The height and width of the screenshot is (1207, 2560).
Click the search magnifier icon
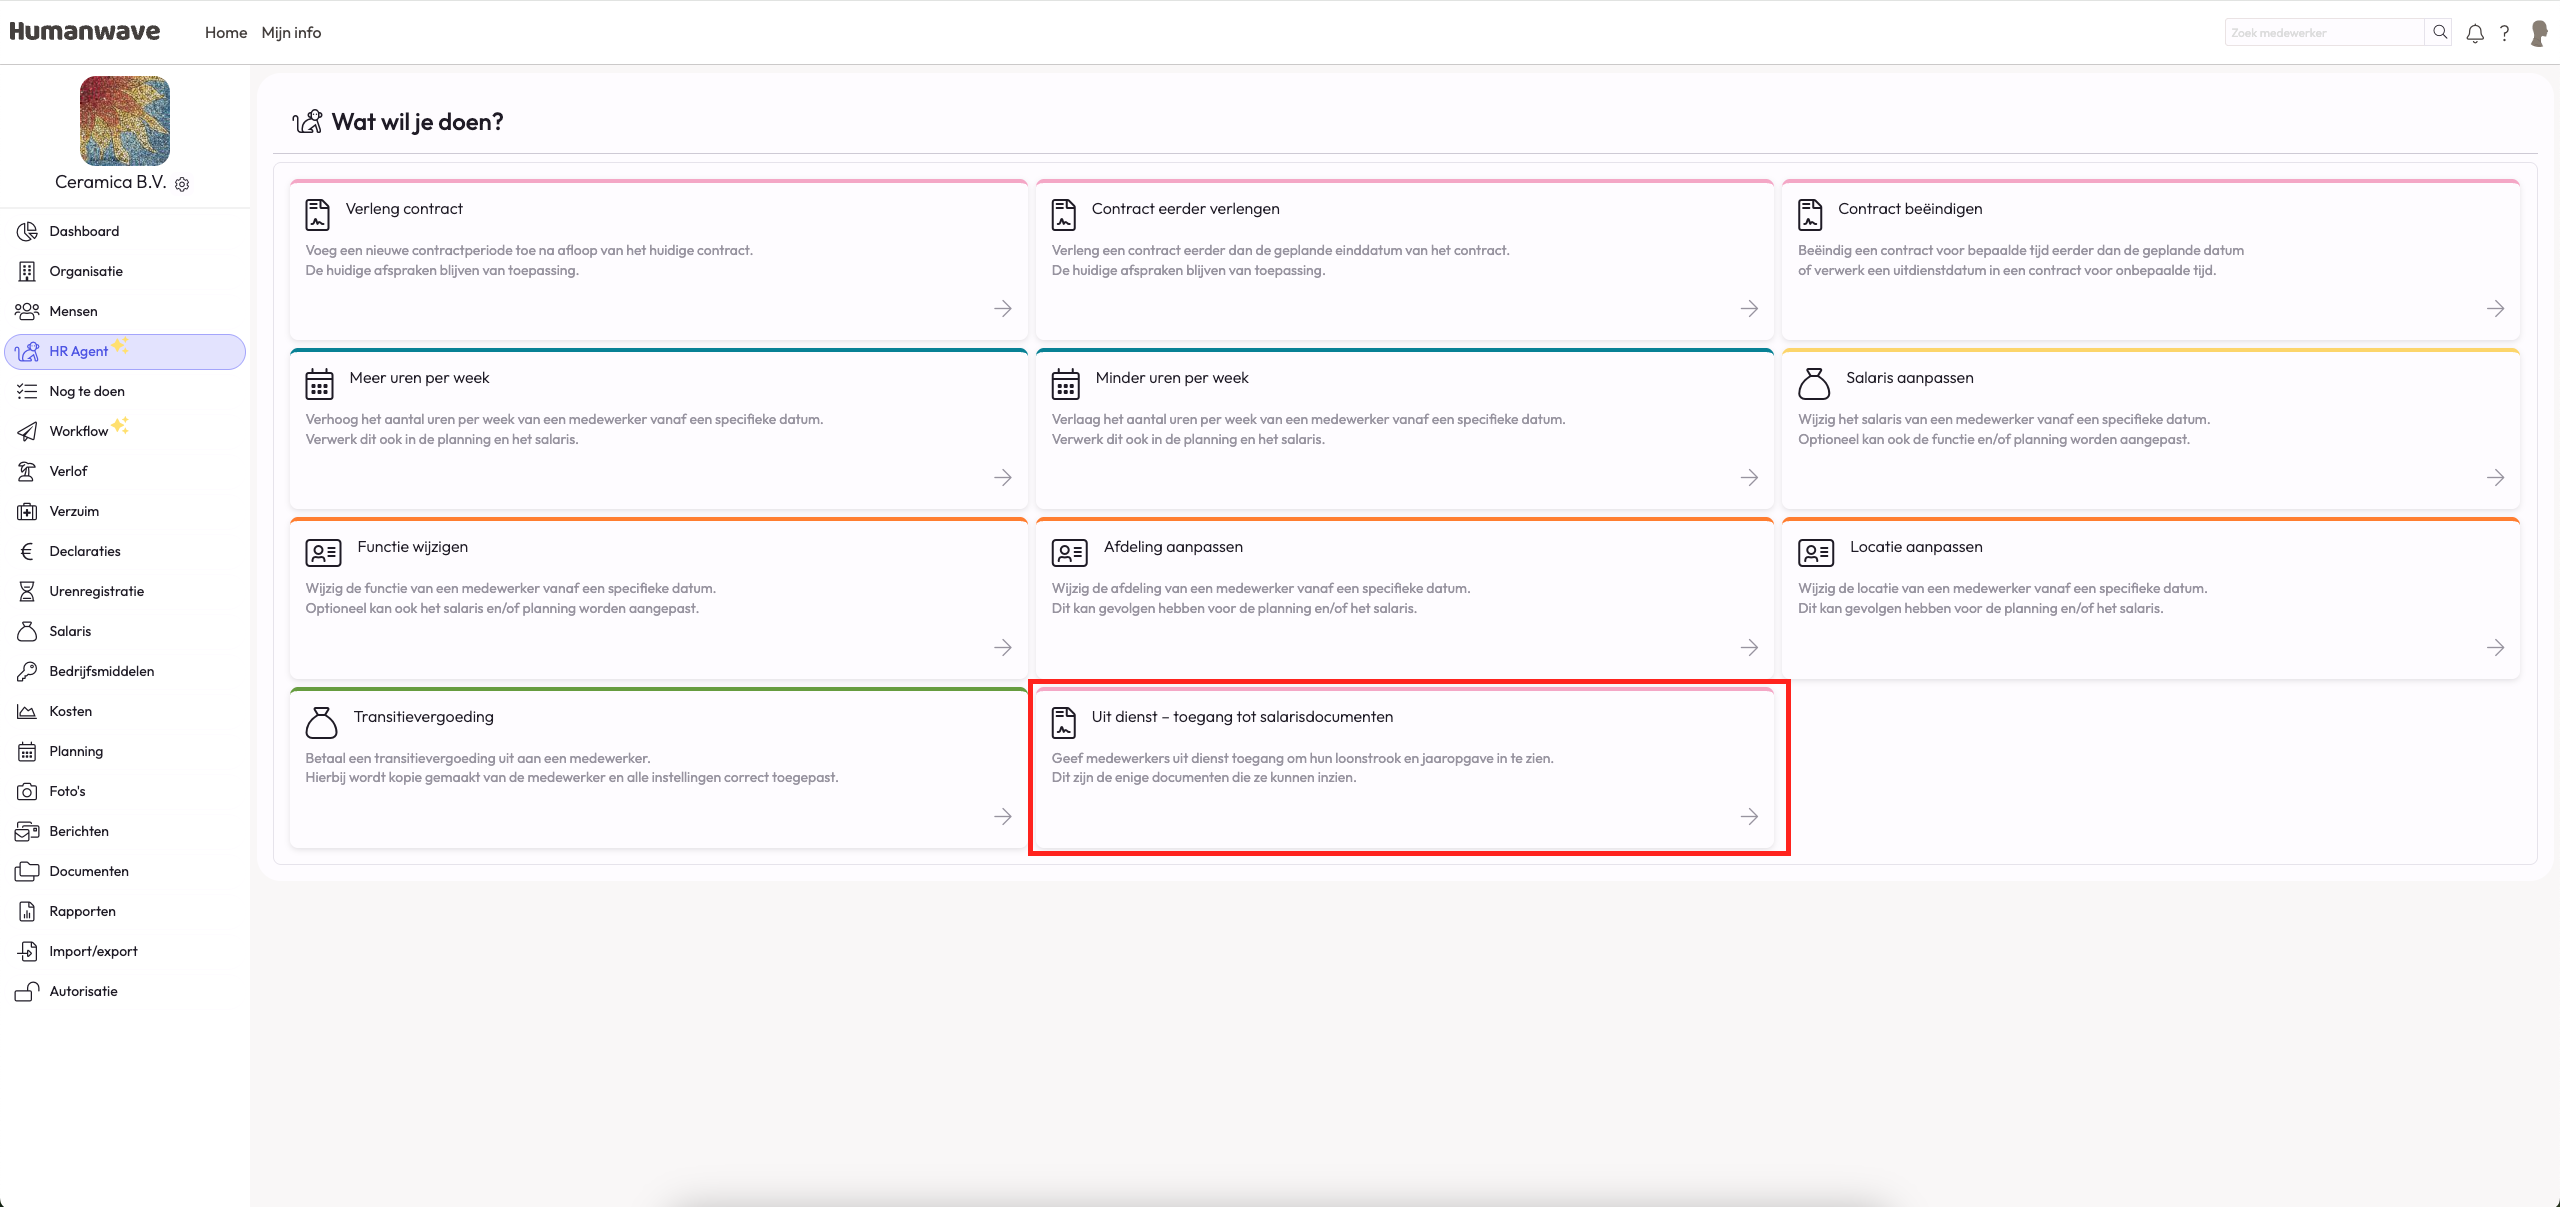click(2440, 32)
